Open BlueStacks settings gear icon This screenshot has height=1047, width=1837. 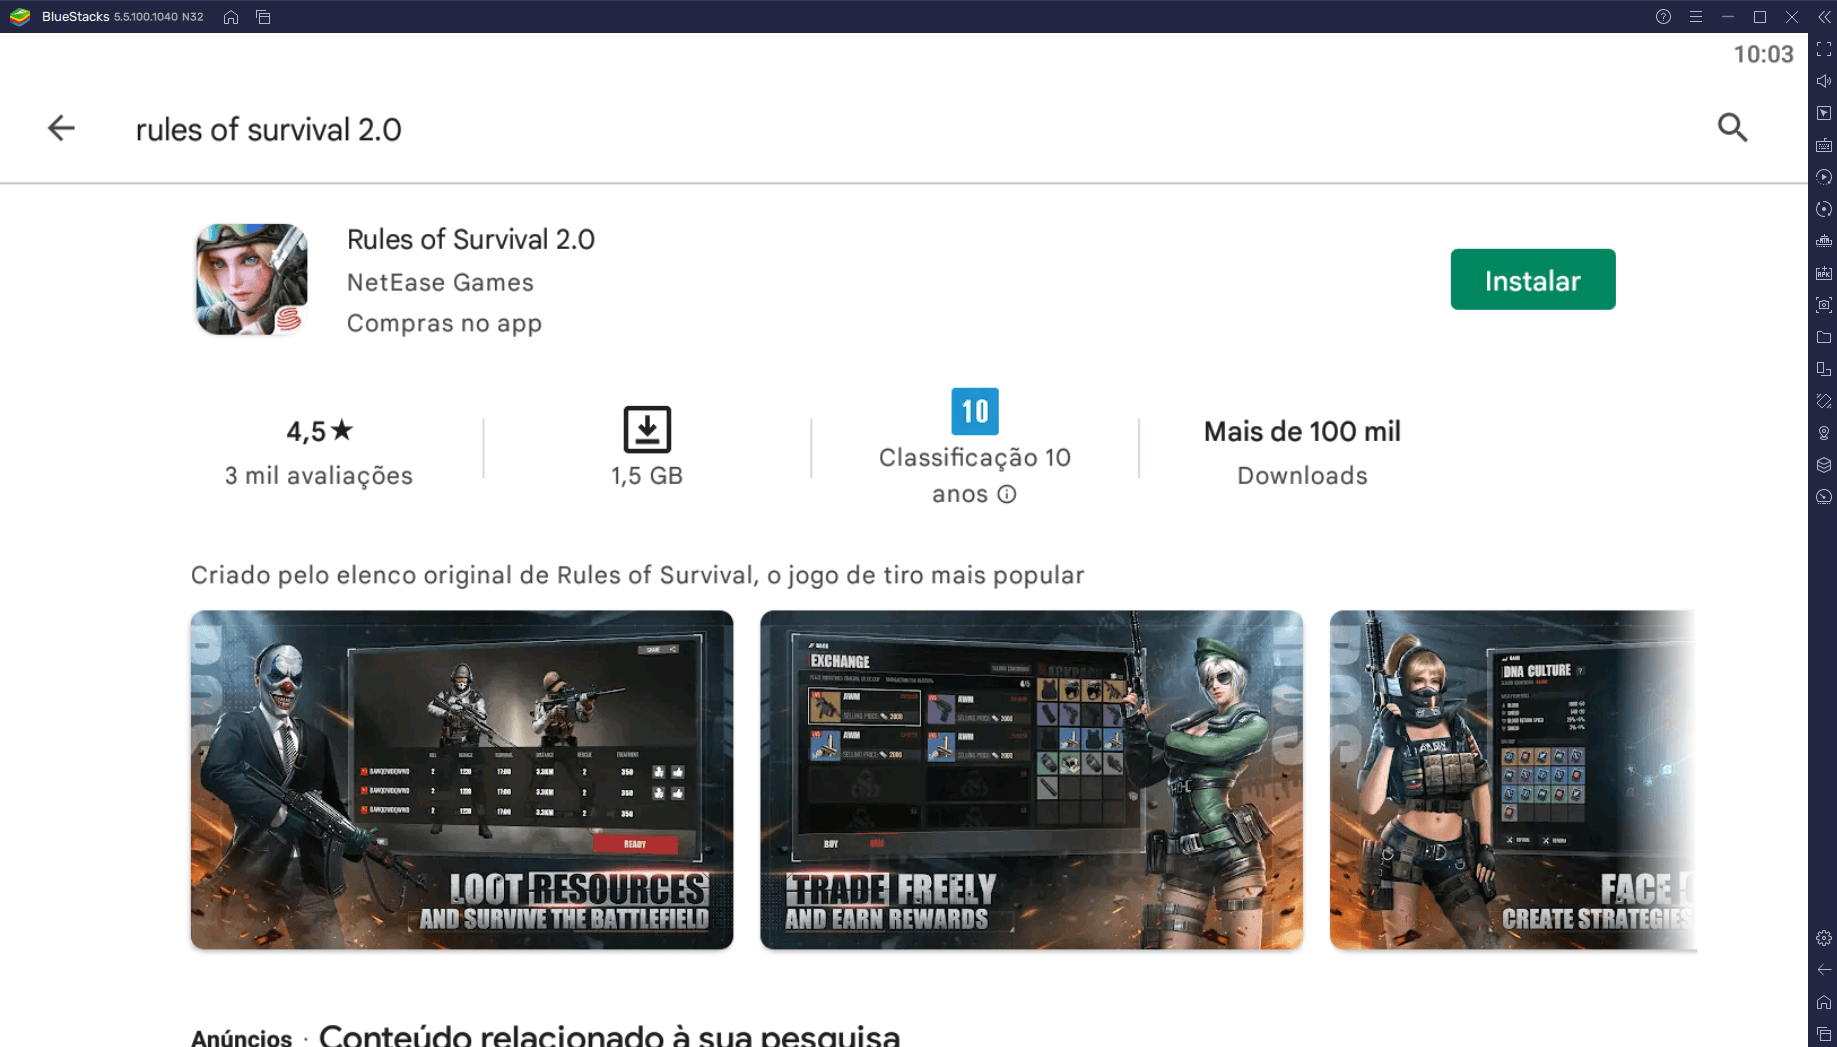(1824, 938)
